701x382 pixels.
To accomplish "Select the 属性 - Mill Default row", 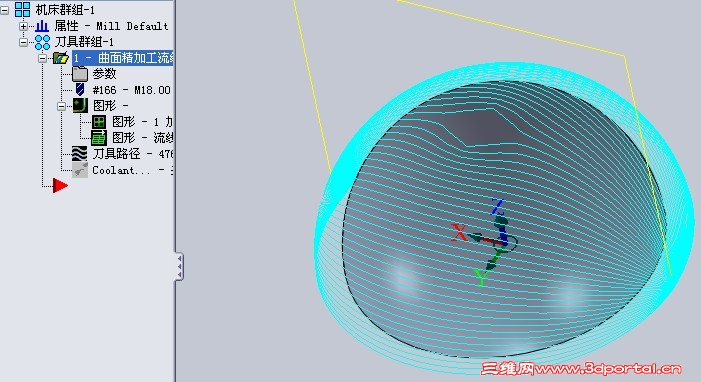I will pos(111,26).
